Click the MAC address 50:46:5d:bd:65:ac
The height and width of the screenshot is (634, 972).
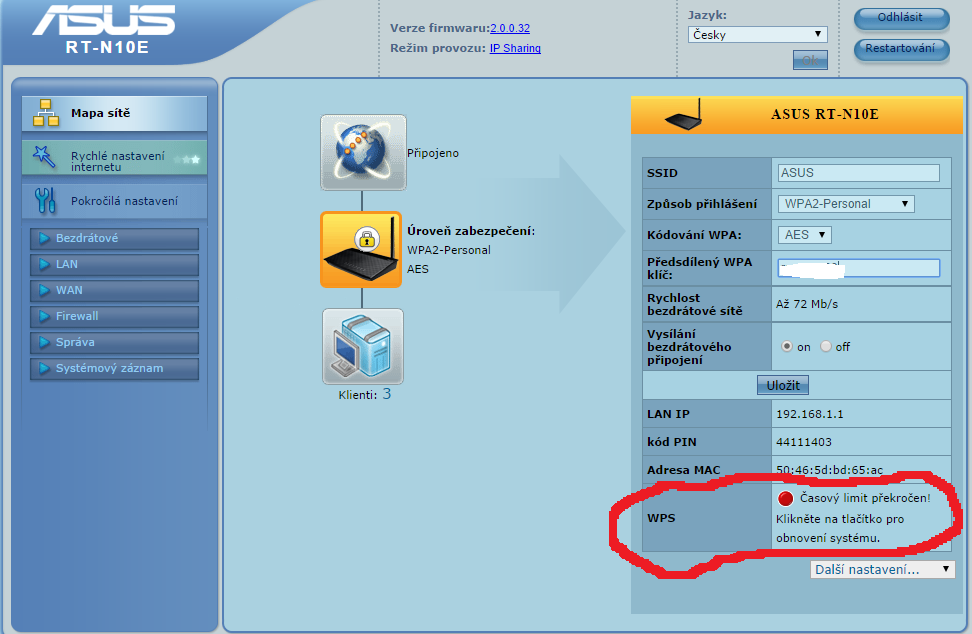[x=829, y=470]
